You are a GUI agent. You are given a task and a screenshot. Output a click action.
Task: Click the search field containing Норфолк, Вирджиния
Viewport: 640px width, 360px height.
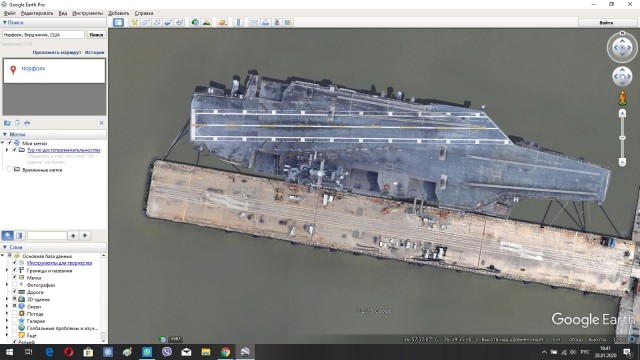click(x=43, y=35)
